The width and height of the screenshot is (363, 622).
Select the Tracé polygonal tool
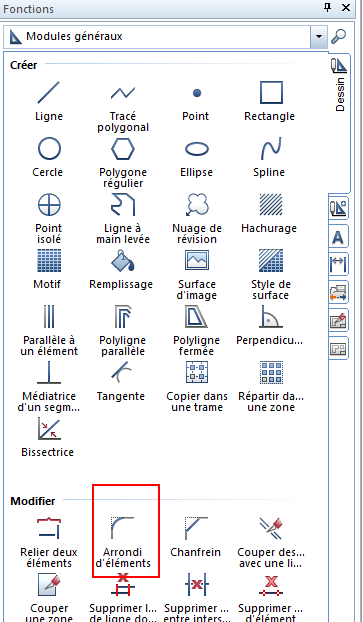tap(123, 105)
